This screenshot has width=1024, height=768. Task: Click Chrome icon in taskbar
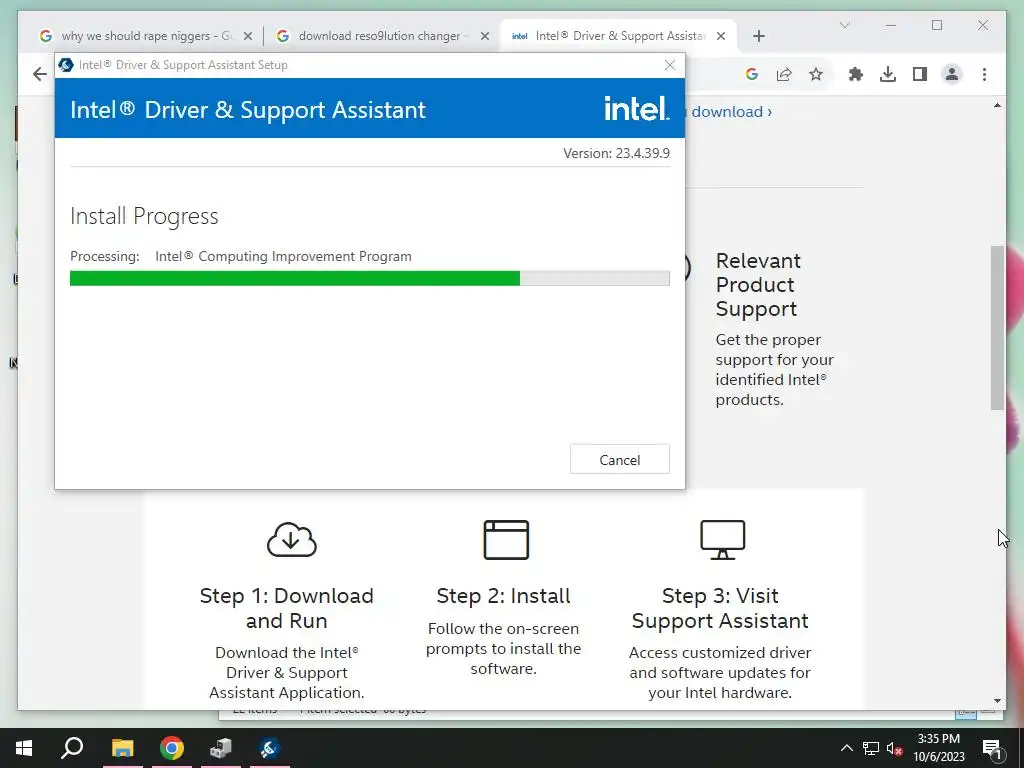172,748
